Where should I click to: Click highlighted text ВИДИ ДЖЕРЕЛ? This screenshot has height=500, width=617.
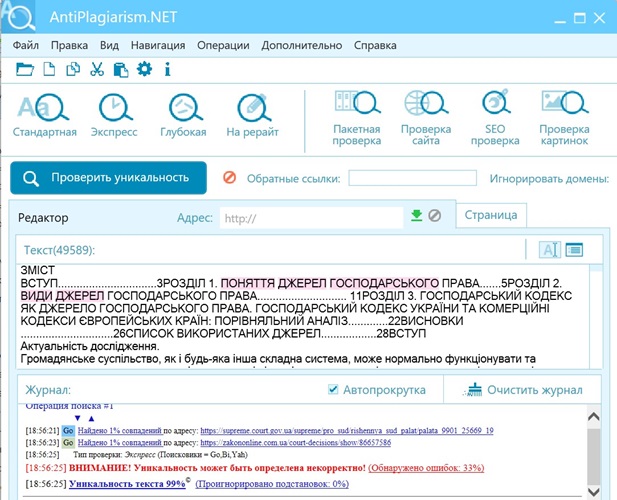62,295
